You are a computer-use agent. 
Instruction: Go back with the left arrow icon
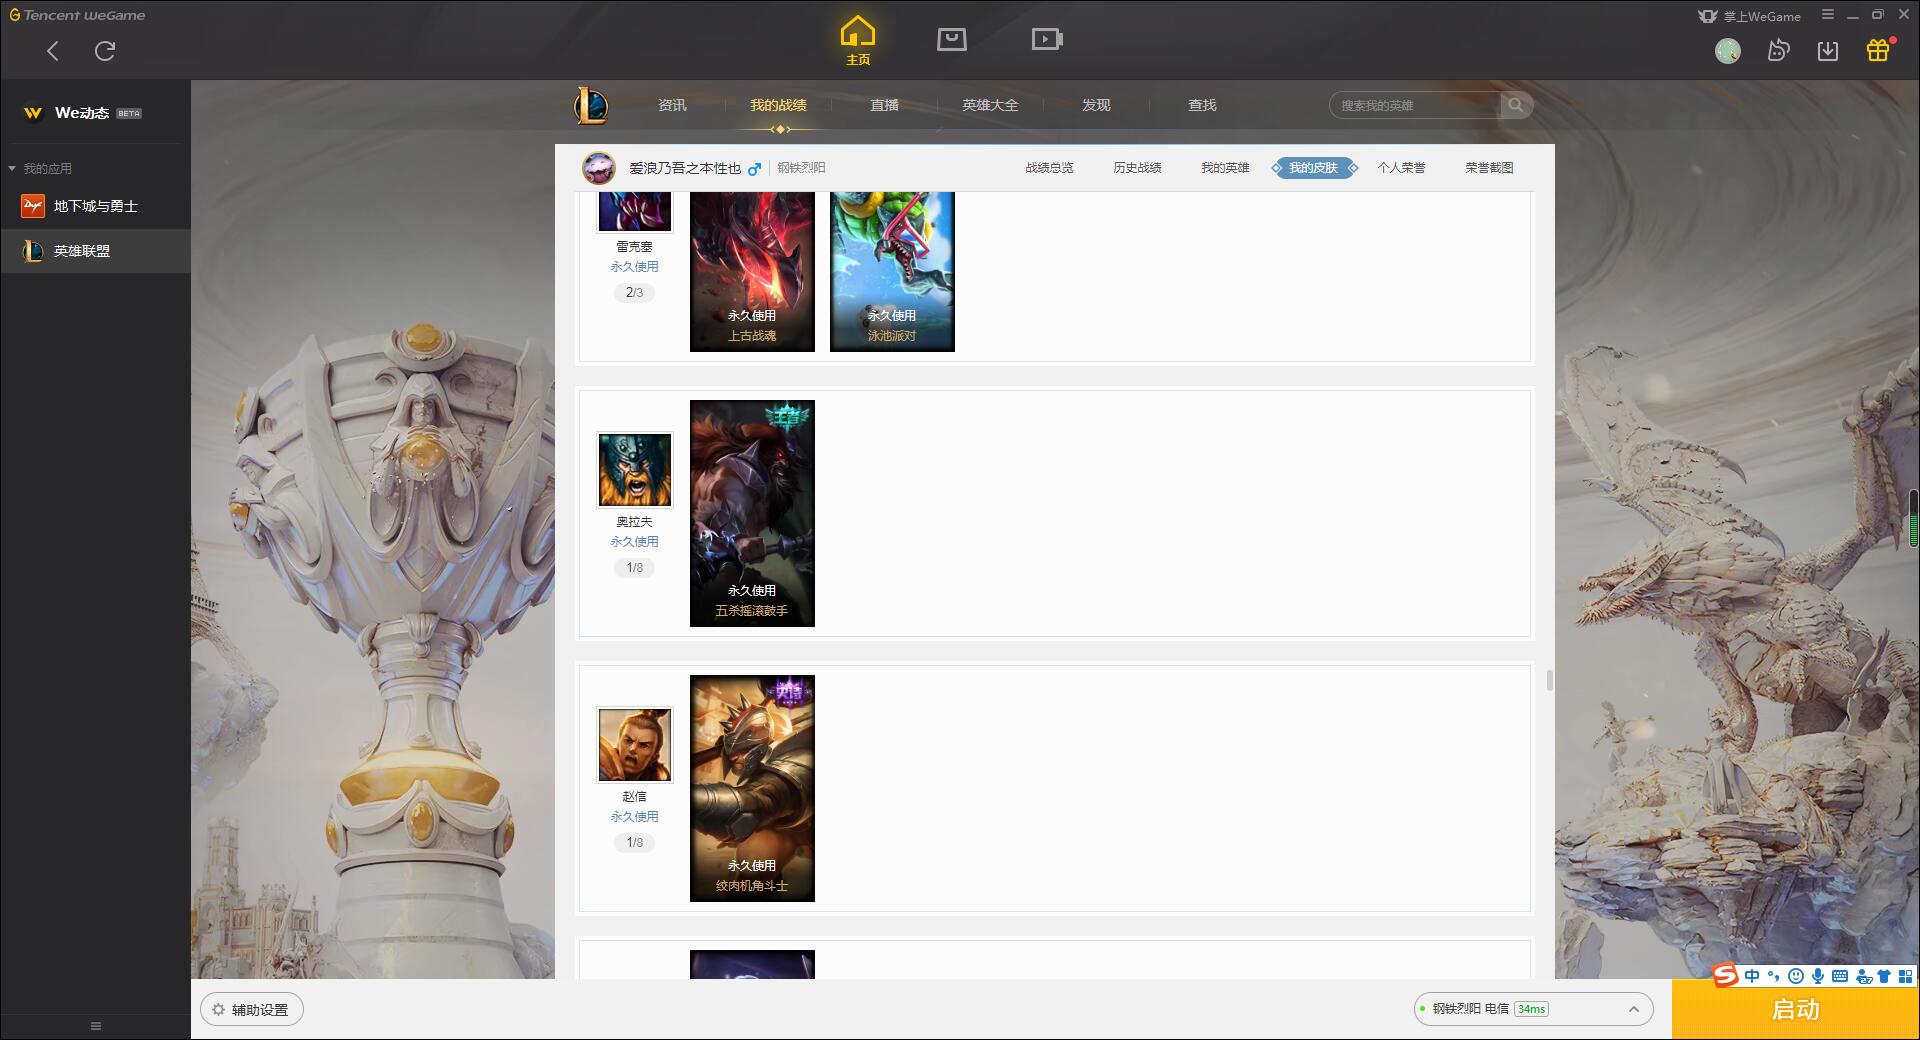click(x=53, y=51)
